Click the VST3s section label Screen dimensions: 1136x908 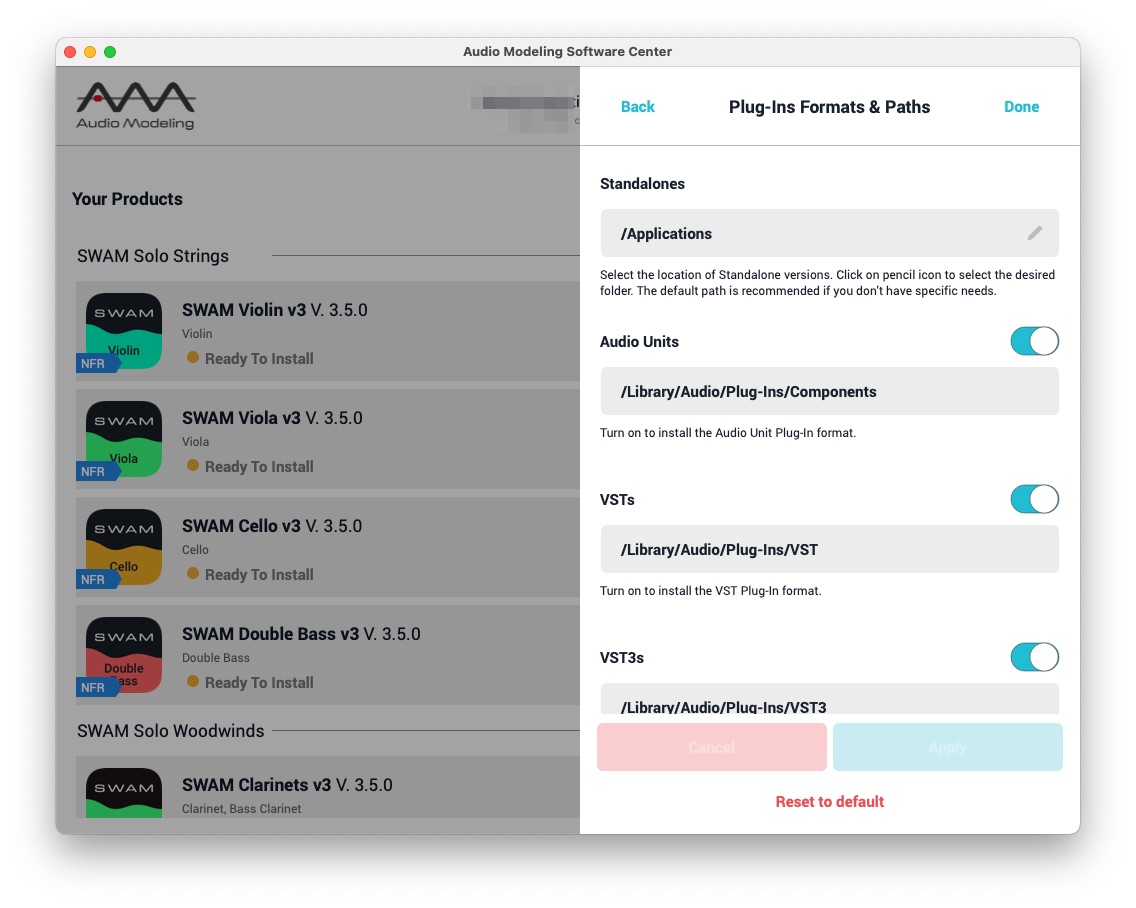click(x=622, y=658)
